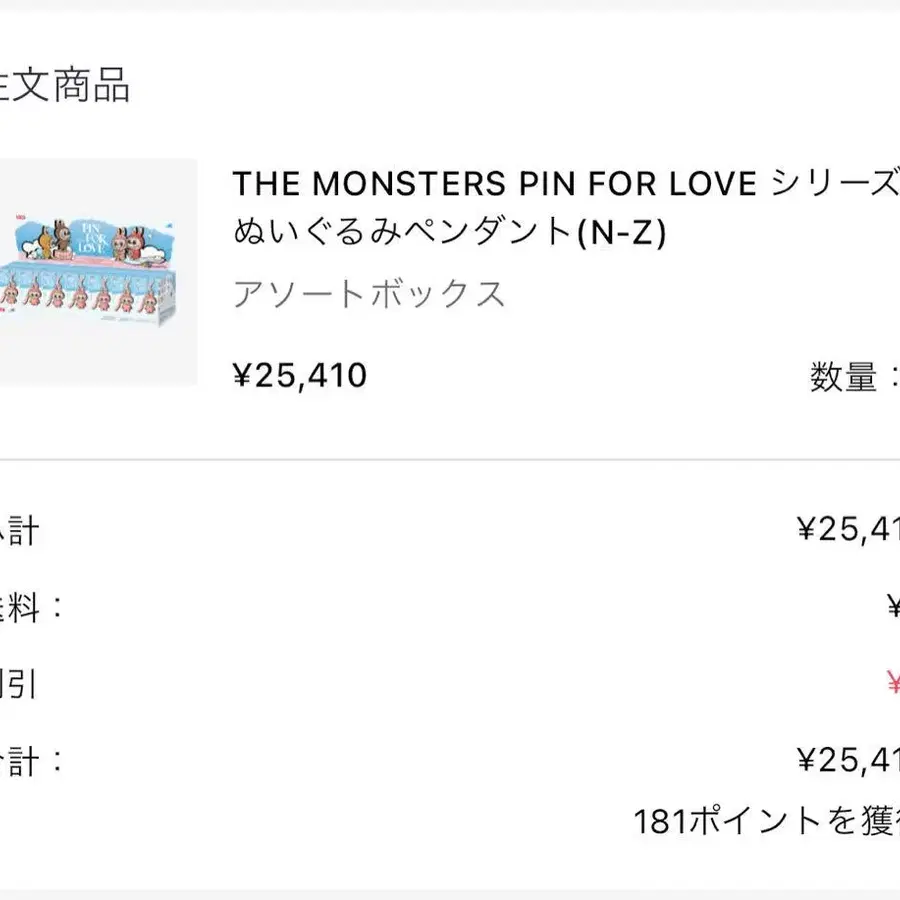The image size is (900, 900).
Task: Click the アソートボックス variant text
Action: (x=369, y=295)
